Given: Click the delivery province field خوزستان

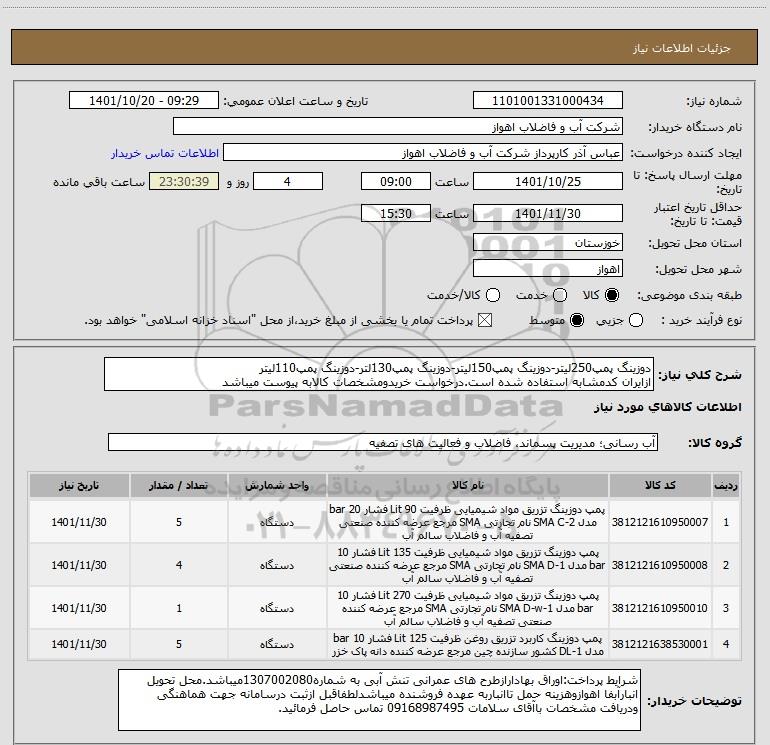Looking at the screenshot, I should click(548, 243).
